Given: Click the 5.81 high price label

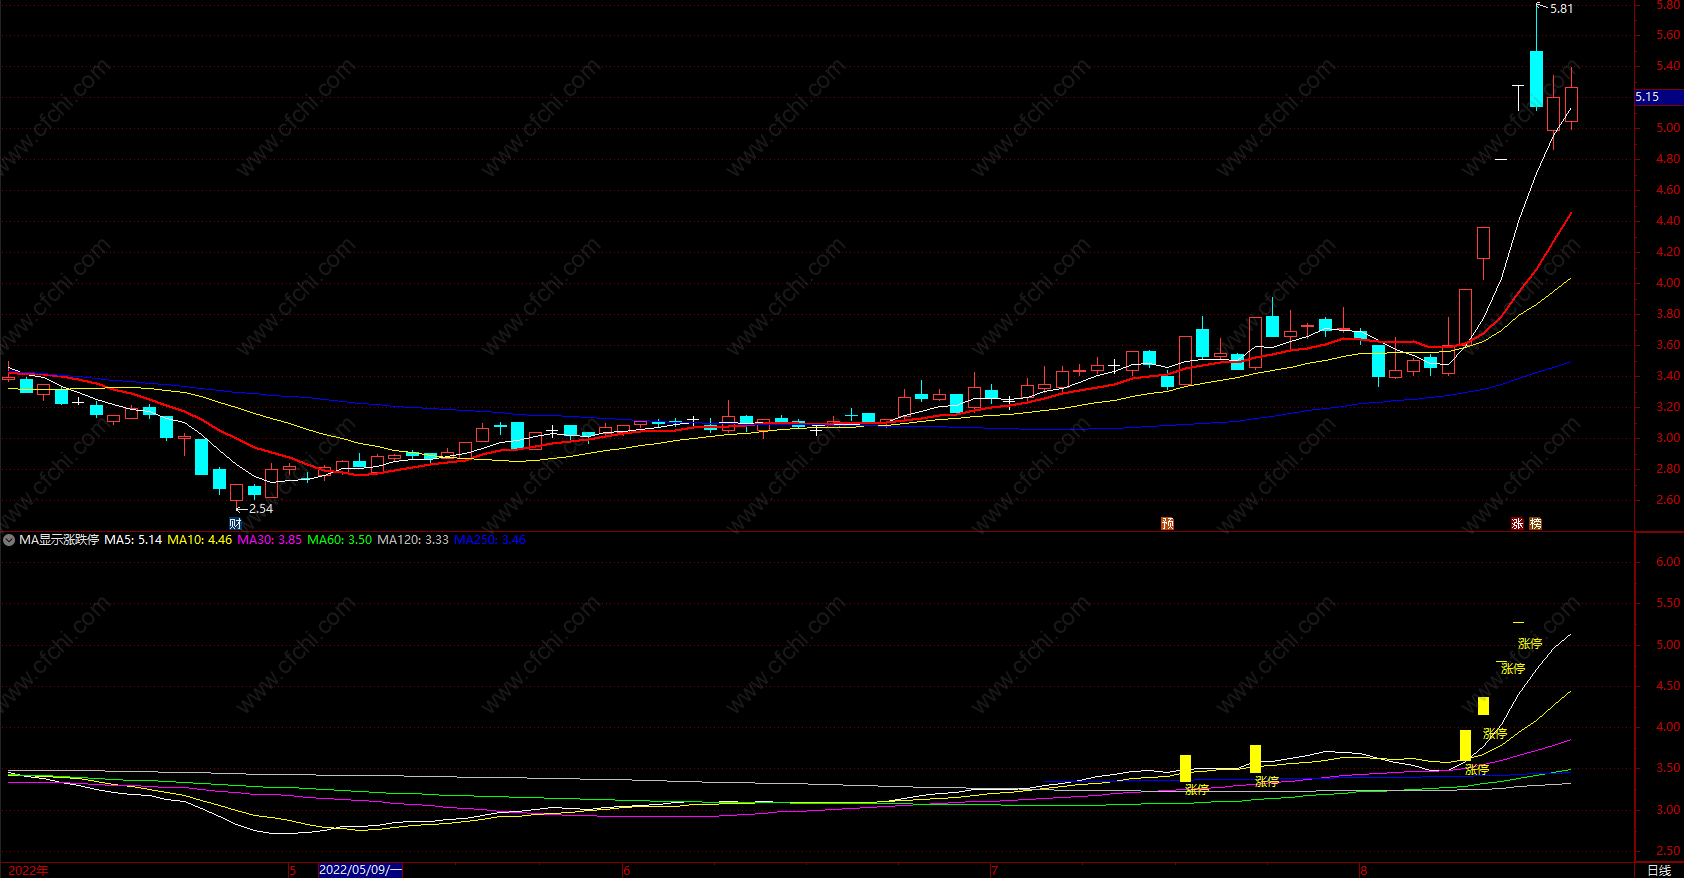Looking at the screenshot, I should [x=1561, y=9].
